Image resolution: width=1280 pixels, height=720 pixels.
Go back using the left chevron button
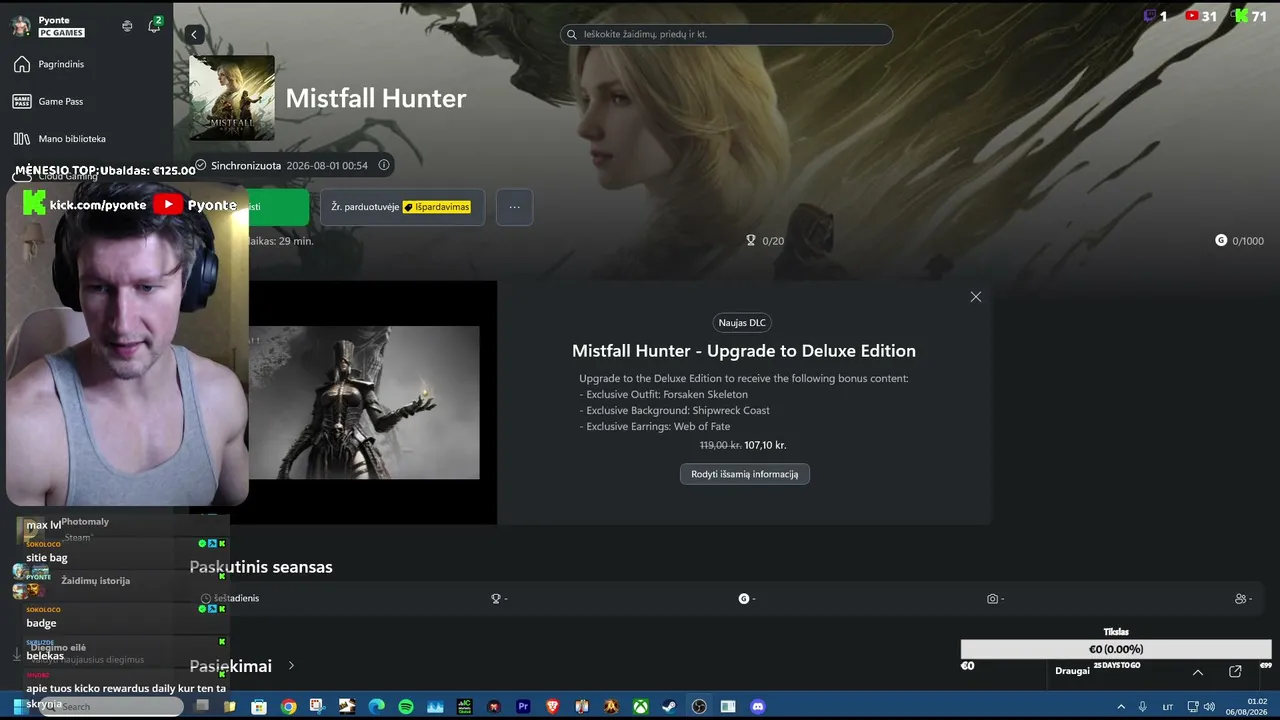tap(194, 34)
